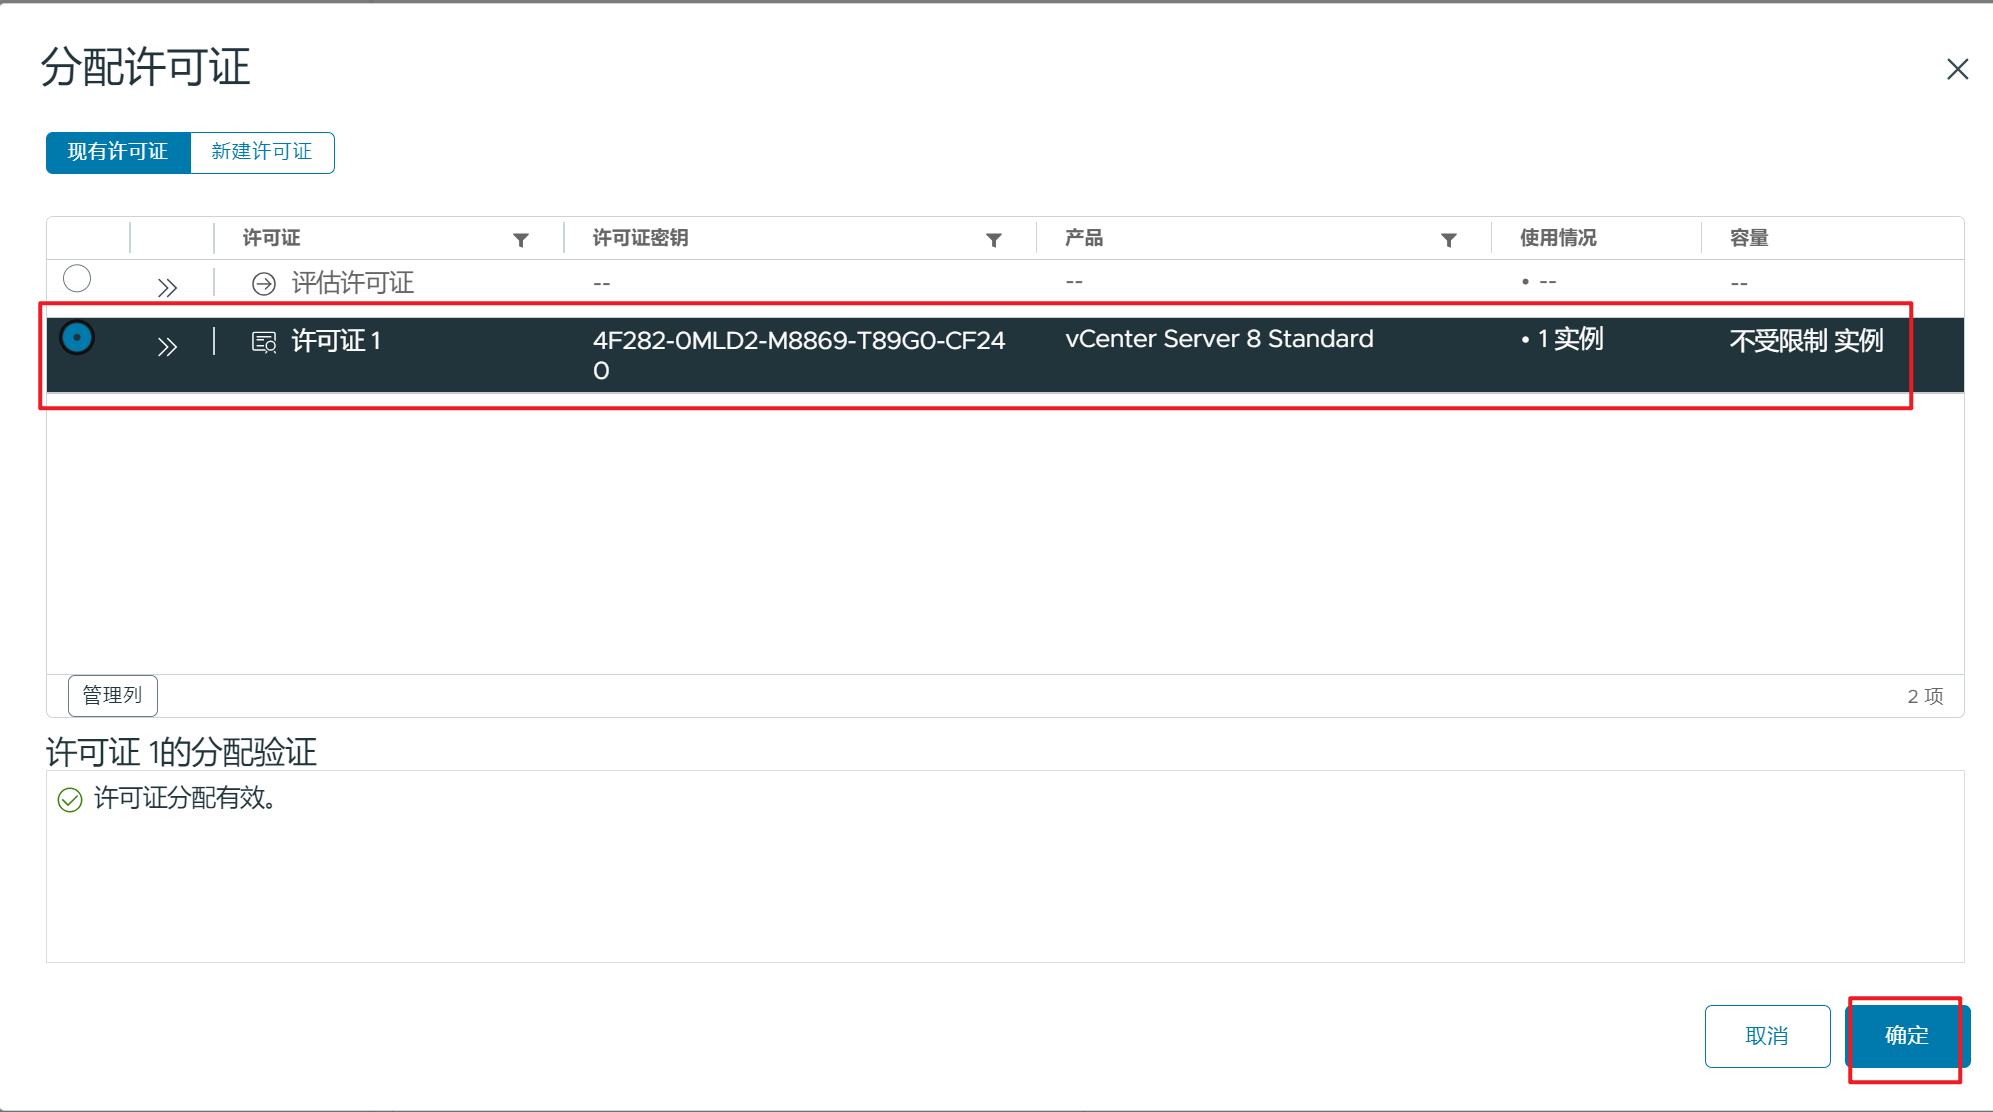
Task: Close the assign license dialog
Action: pos(1957,69)
